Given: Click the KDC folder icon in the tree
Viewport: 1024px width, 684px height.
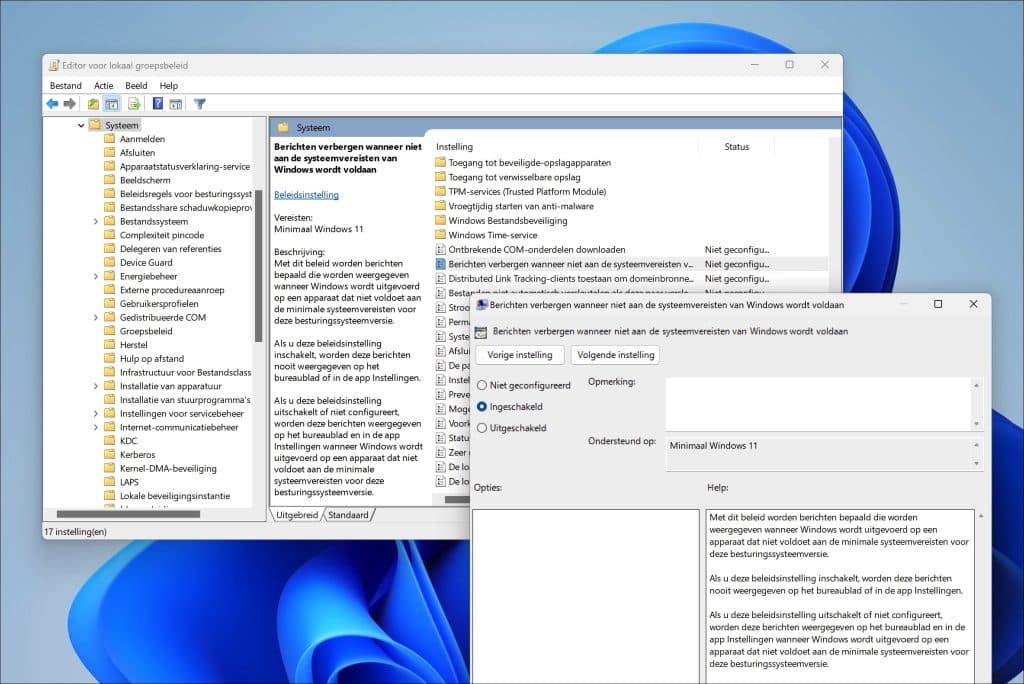Looking at the screenshot, I should click(110, 440).
